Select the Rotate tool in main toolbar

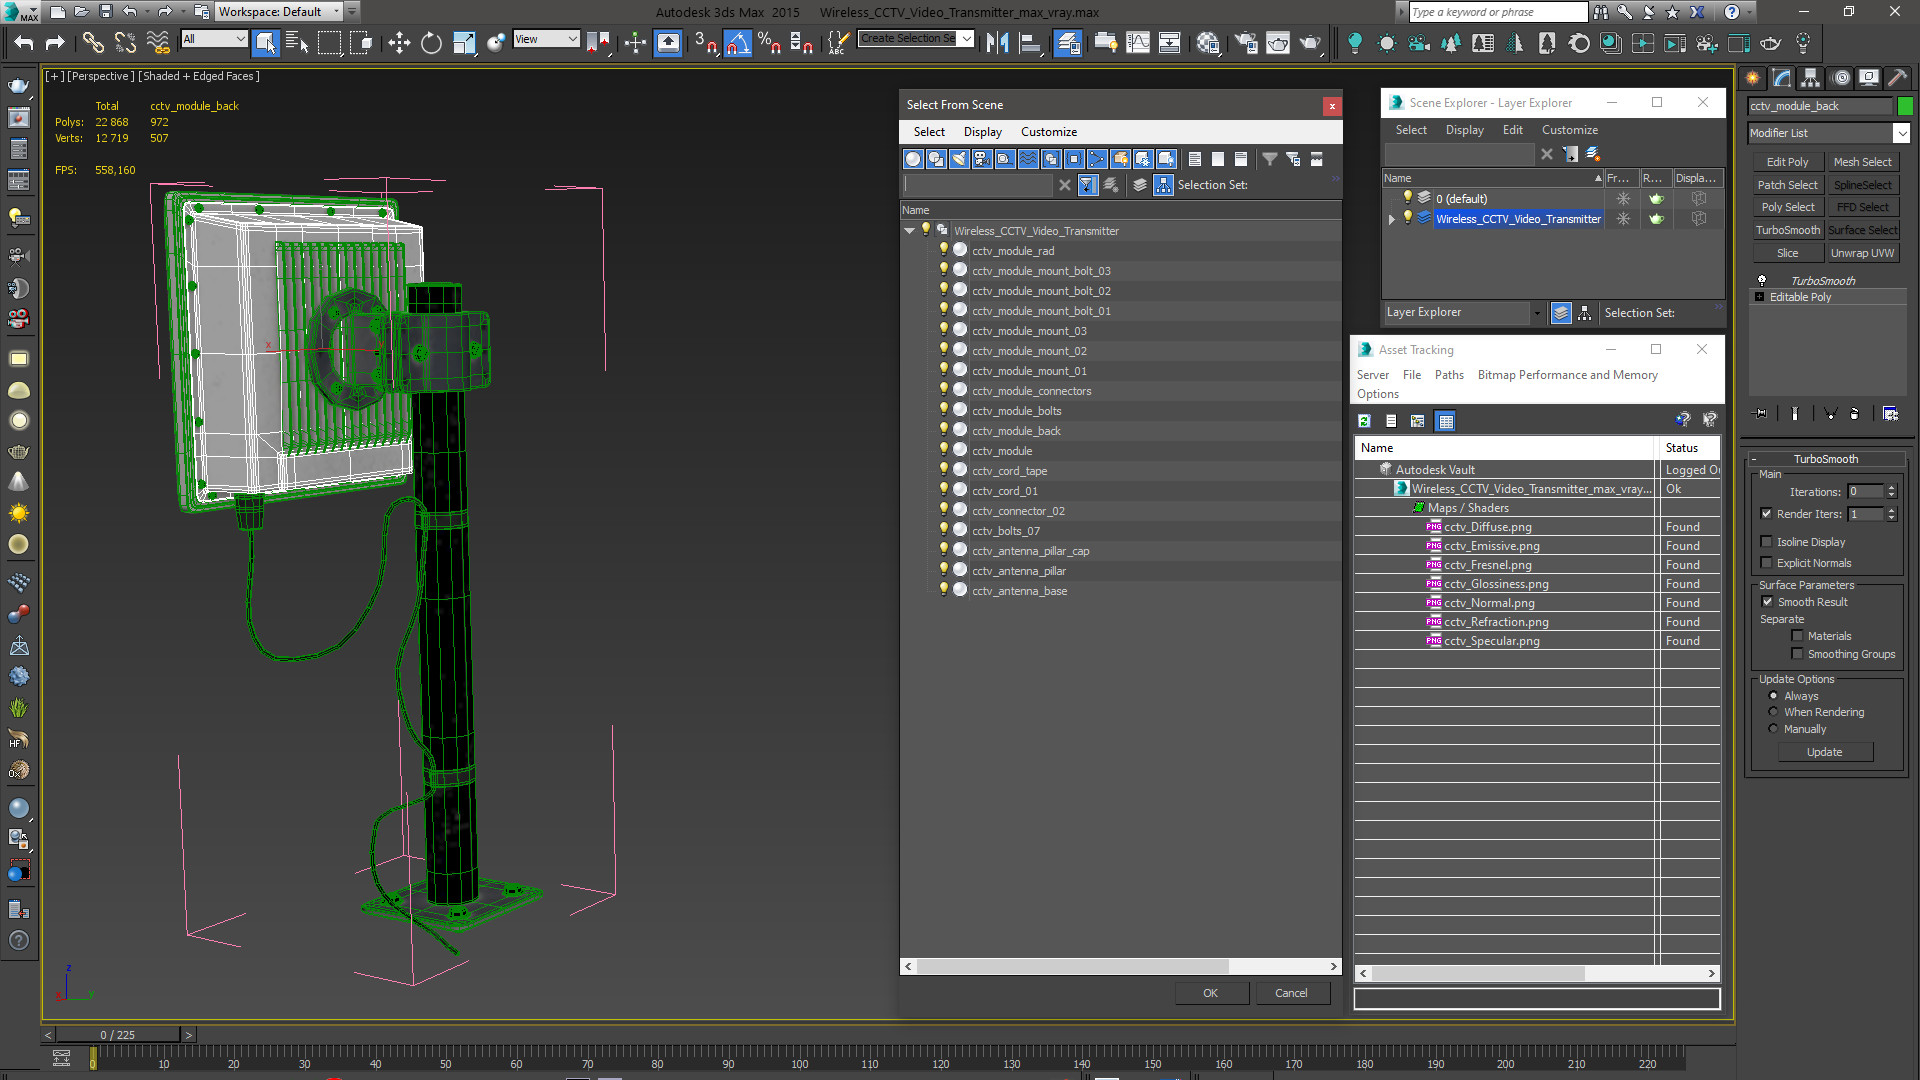coord(431,43)
